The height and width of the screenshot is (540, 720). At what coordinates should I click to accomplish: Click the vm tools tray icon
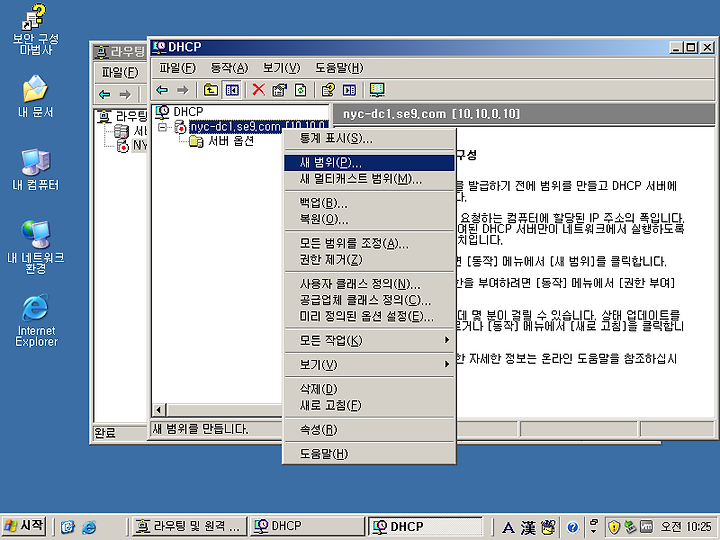(646, 527)
